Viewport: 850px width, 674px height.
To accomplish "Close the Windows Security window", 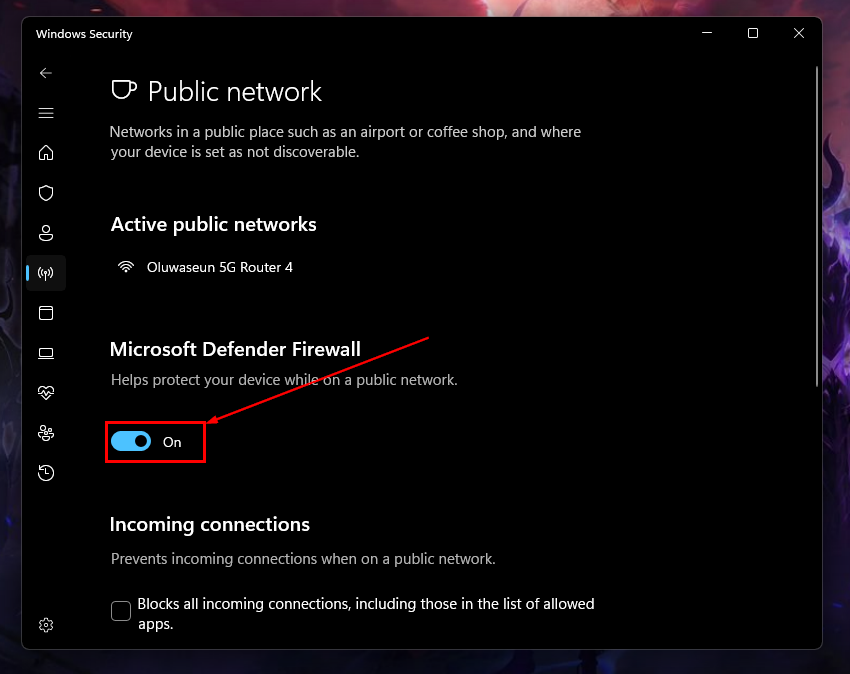I will point(799,33).
